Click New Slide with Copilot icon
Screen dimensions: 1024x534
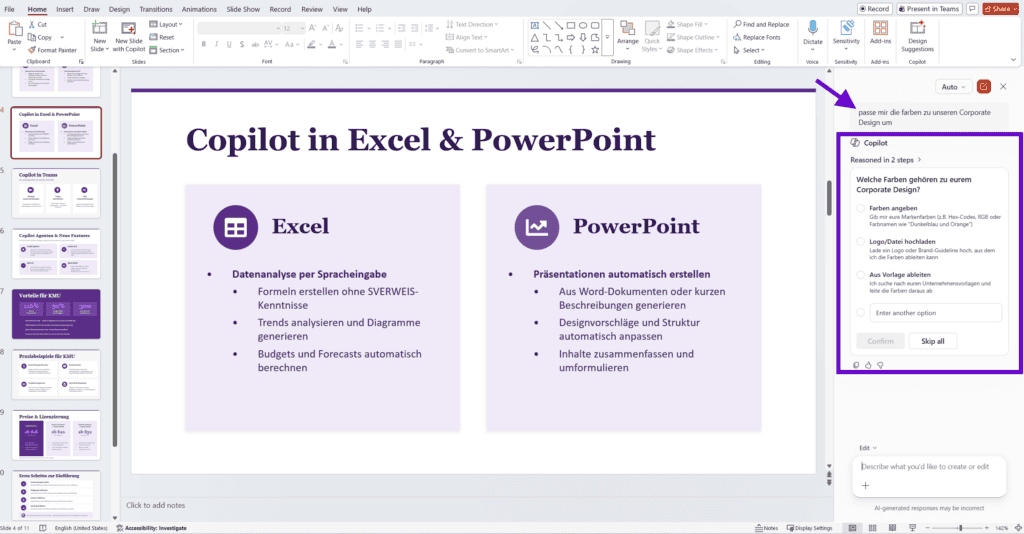coord(129,29)
